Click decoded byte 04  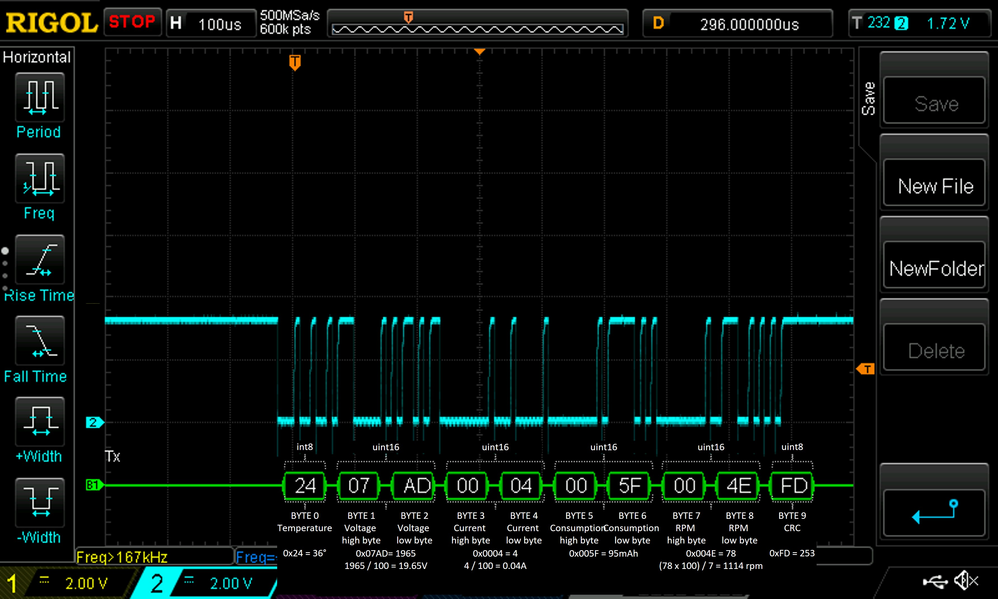pyautogui.click(x=521, y=486)
